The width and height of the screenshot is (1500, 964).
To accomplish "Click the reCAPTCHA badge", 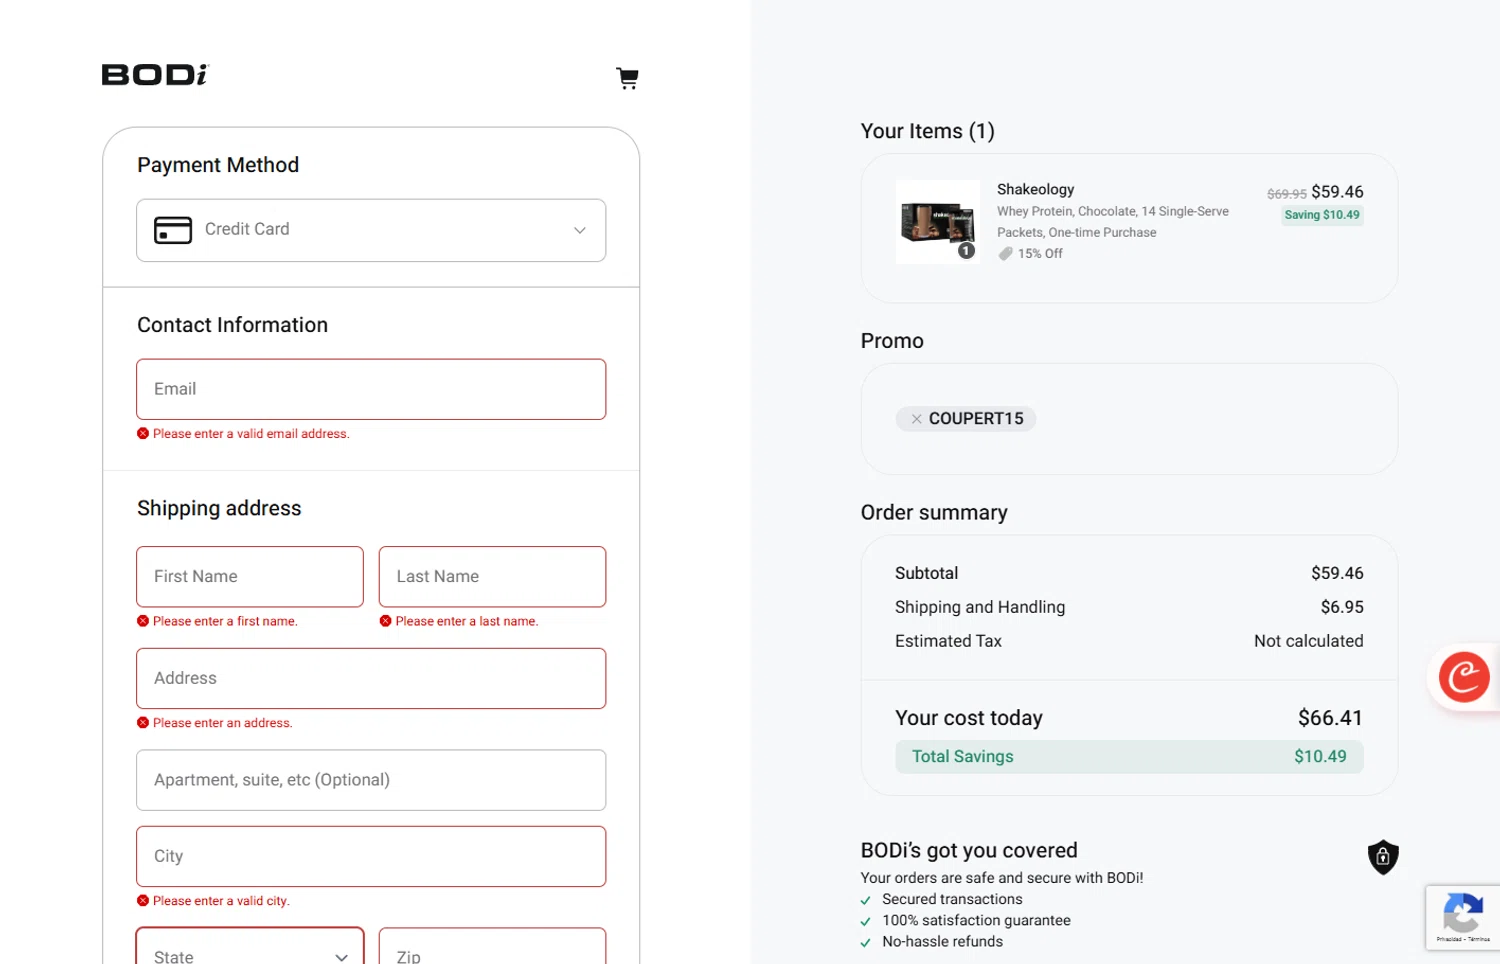I will (x=1462, y=916).
